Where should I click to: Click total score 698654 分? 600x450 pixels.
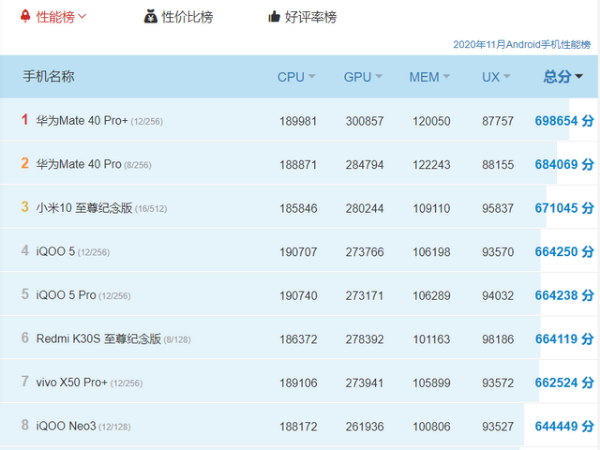tap(564, 121)
